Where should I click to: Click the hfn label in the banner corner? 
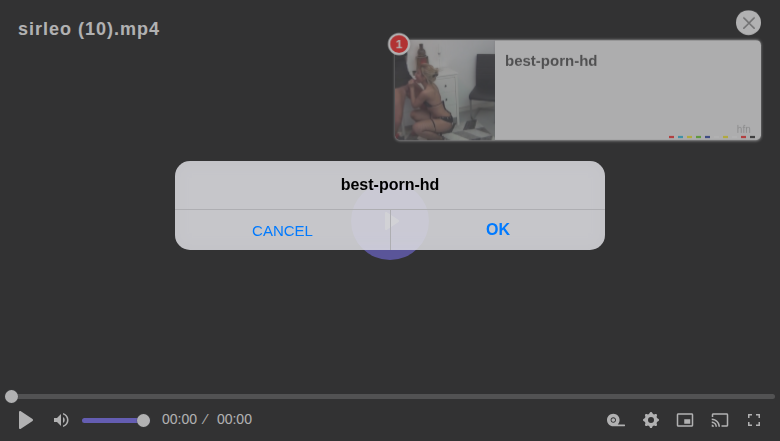[743, 129]
